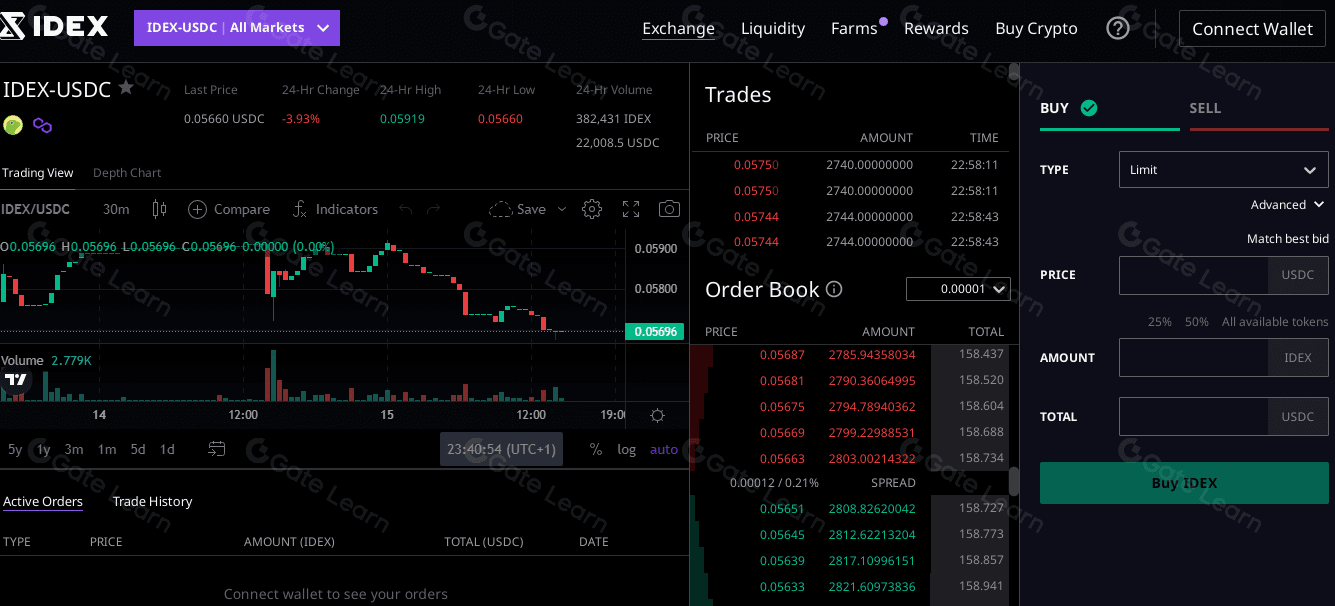Open the order Type Limit dropdown
This screenshot has height=606, width=1335.
coord(1222,169)
